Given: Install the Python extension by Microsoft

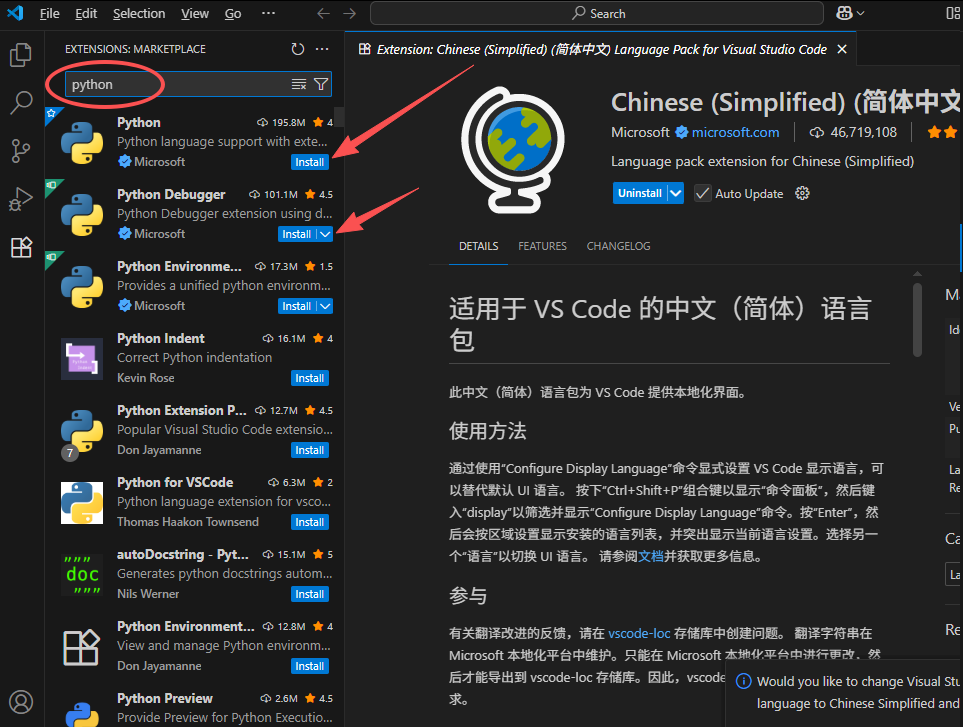Looking at the screenshot, I should (310, 162).
